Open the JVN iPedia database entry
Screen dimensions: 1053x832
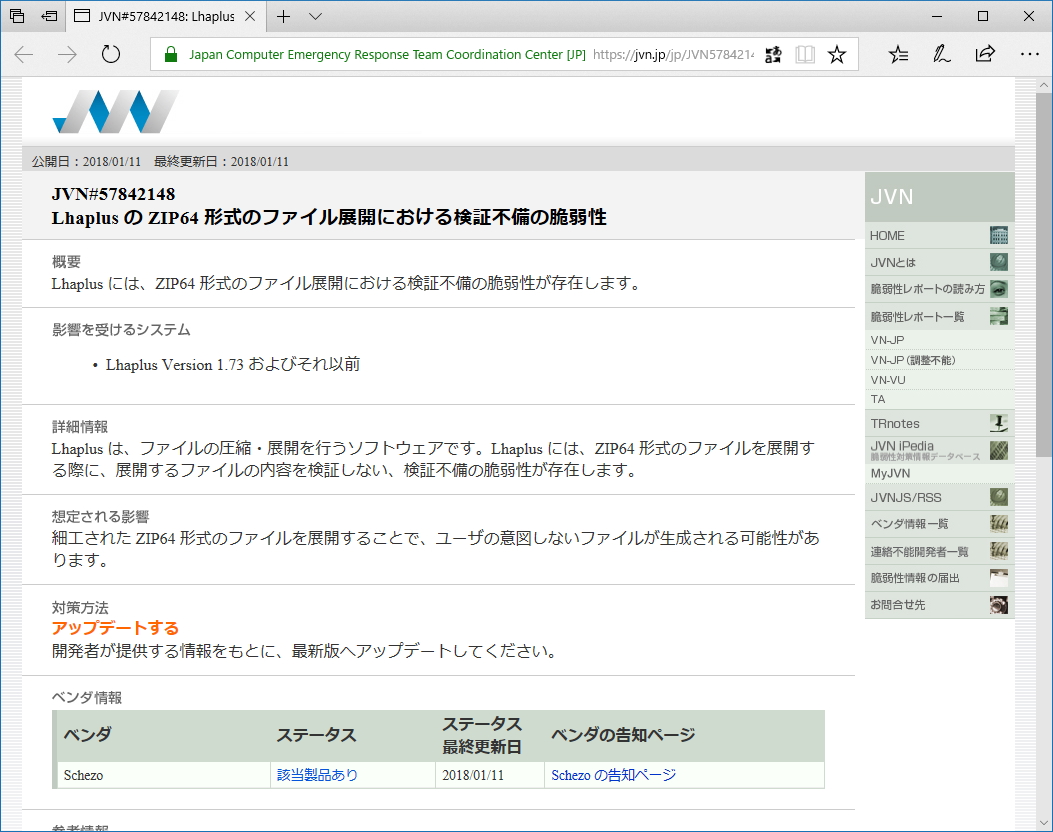(912, 452)
